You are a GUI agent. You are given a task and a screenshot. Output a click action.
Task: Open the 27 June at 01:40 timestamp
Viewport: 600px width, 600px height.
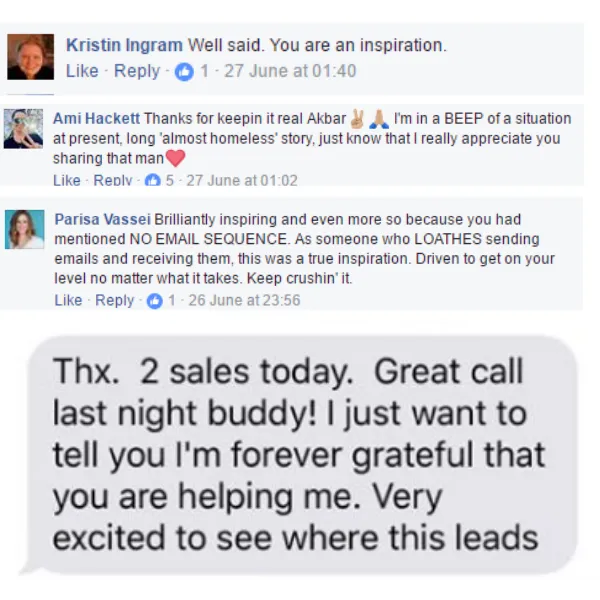tap(290, 71)
